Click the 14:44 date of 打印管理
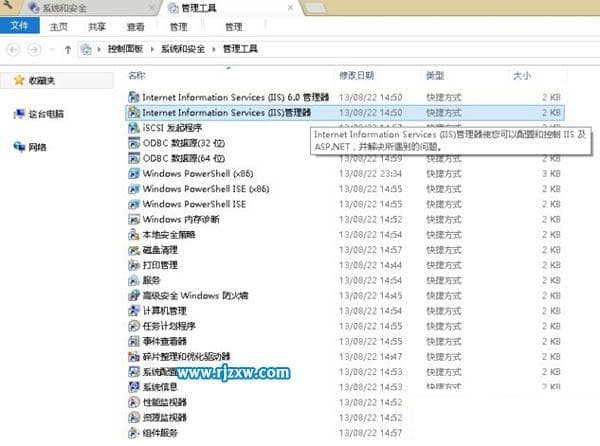 [370, 265]
